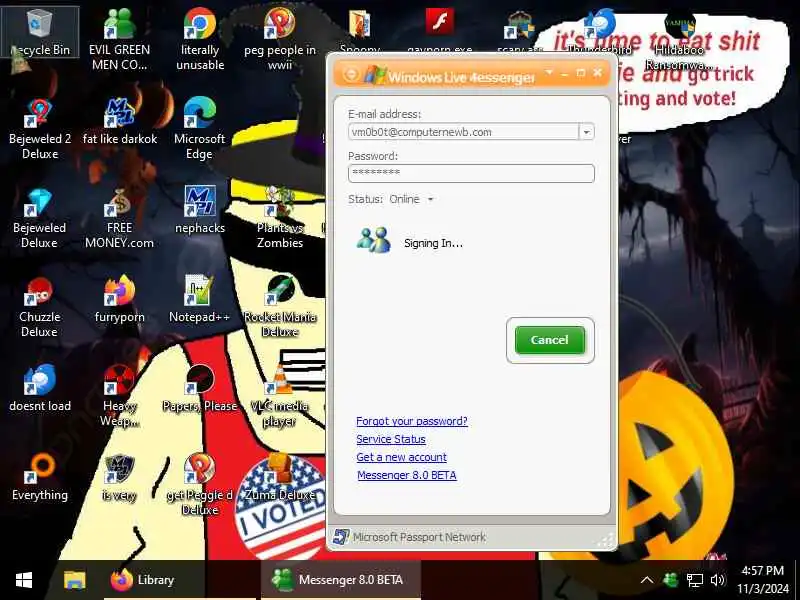
Task: Open the Everything search shortcut
Action: (x=40, y=478)
